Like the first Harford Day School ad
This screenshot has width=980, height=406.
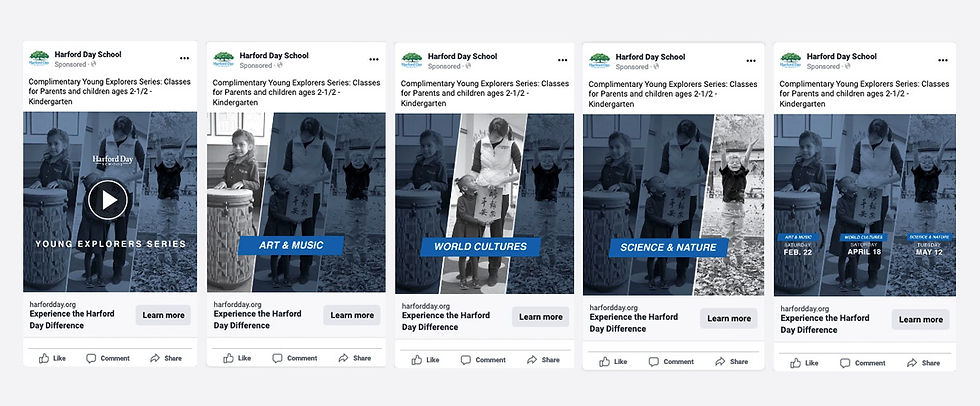[52, 358]
